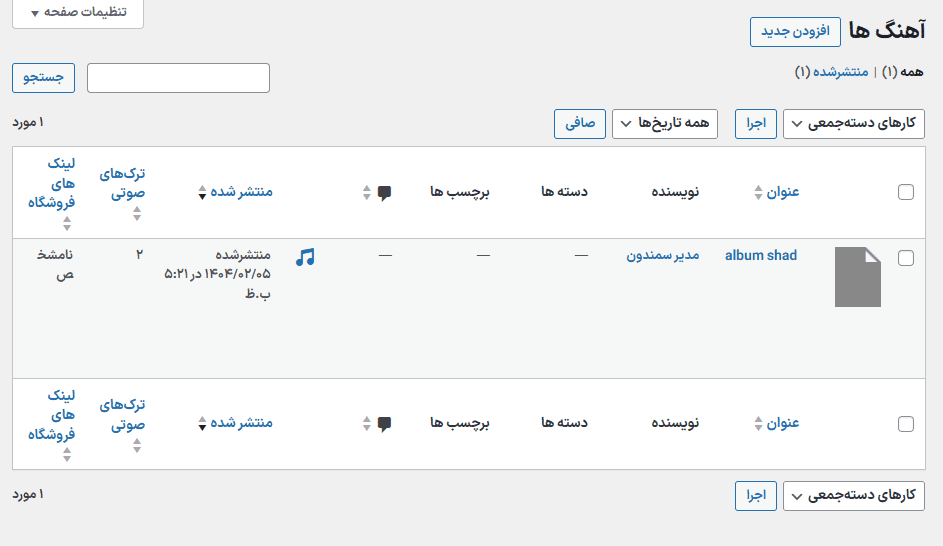
Task: Click the صافی filter button
Action: pos(580,124)
